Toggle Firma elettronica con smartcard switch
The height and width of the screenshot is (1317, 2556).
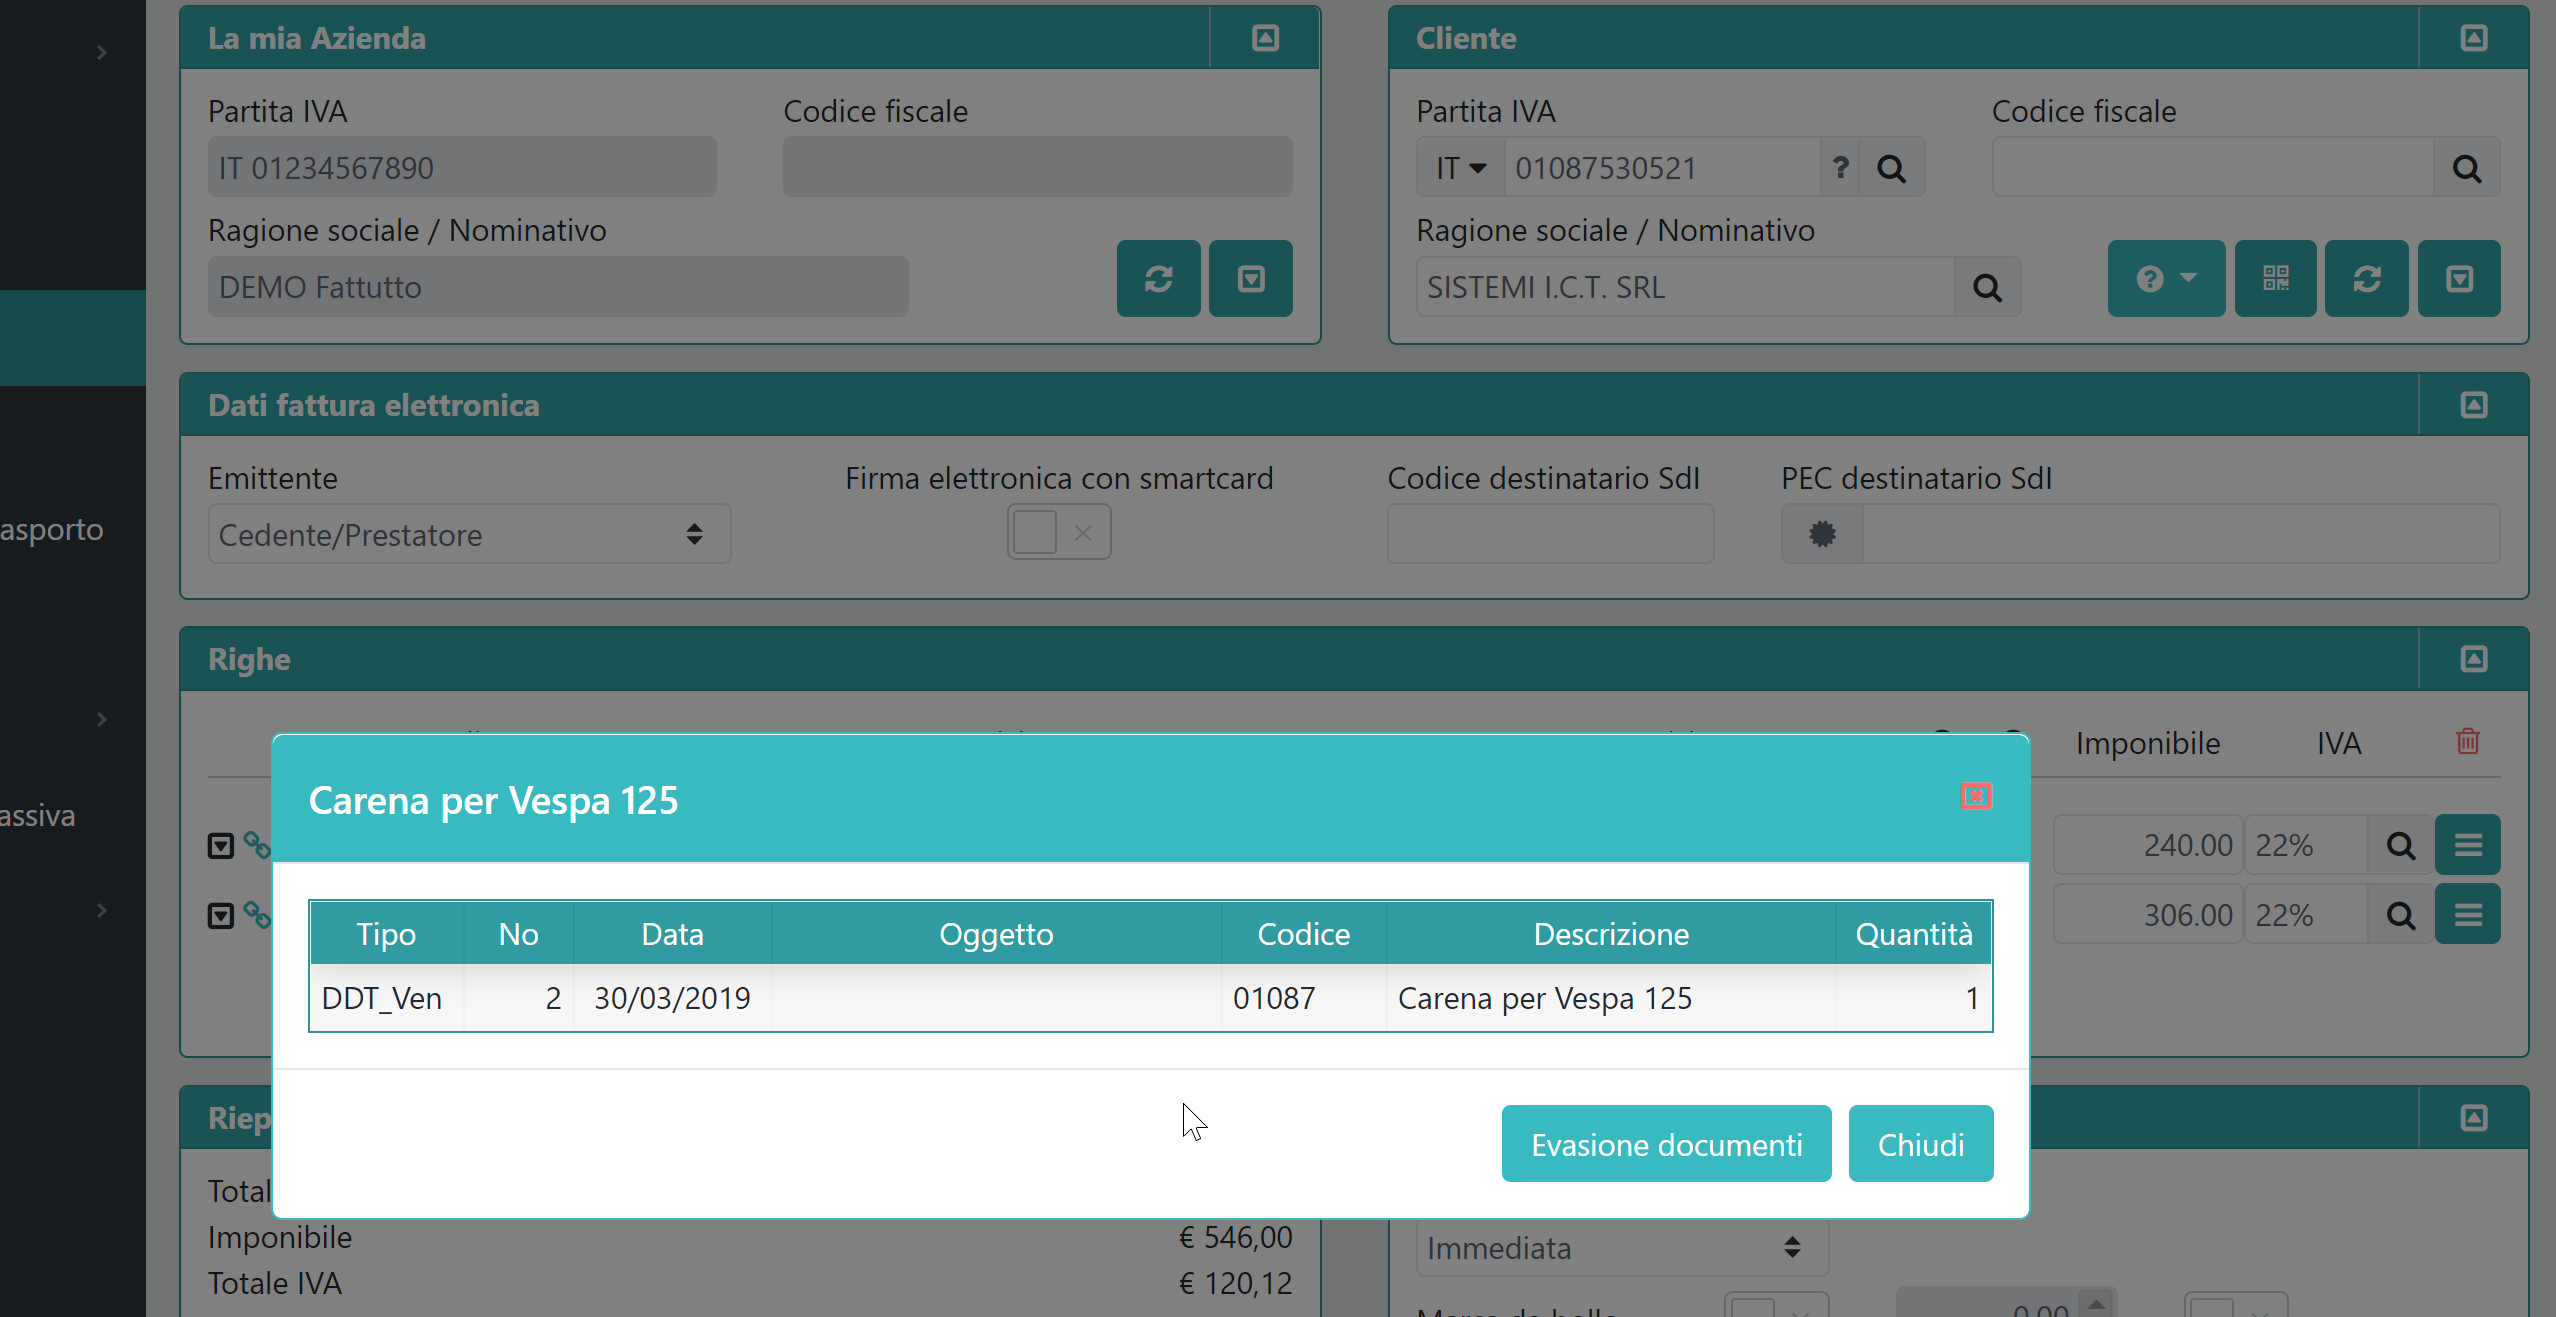tap(1058, 533)
